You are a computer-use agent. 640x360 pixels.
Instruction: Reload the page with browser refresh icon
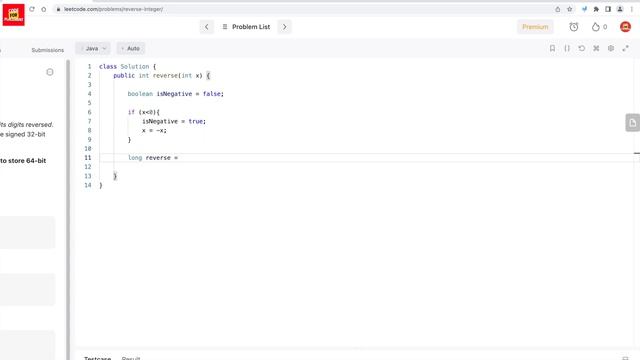[32, 9]
